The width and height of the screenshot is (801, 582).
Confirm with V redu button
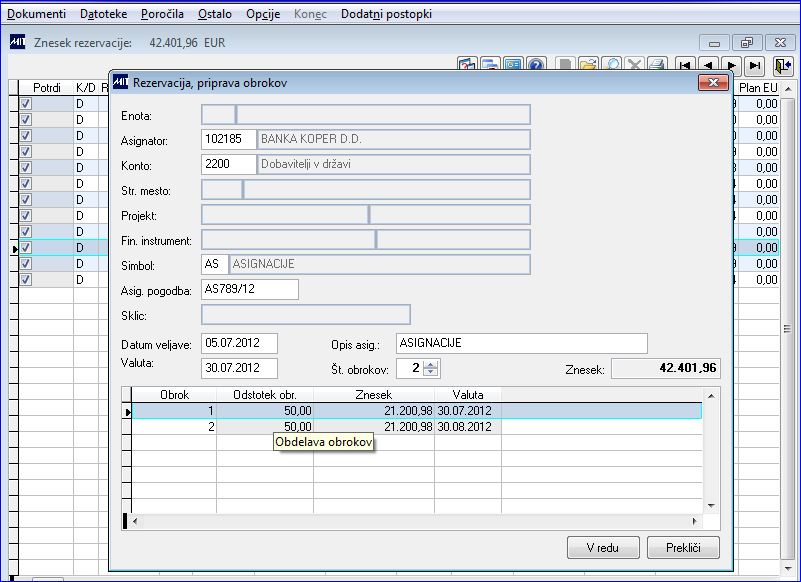coord(603,548)
